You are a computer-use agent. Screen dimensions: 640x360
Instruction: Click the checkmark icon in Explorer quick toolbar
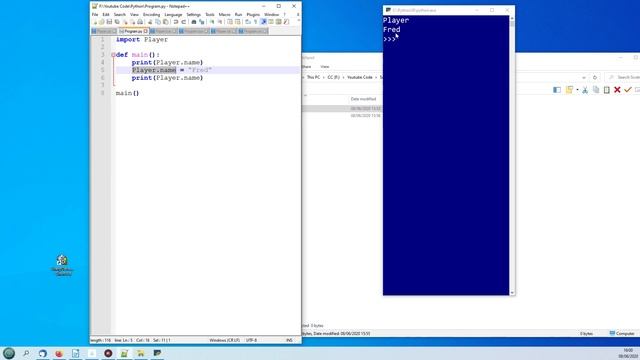[x=628, y=90]
